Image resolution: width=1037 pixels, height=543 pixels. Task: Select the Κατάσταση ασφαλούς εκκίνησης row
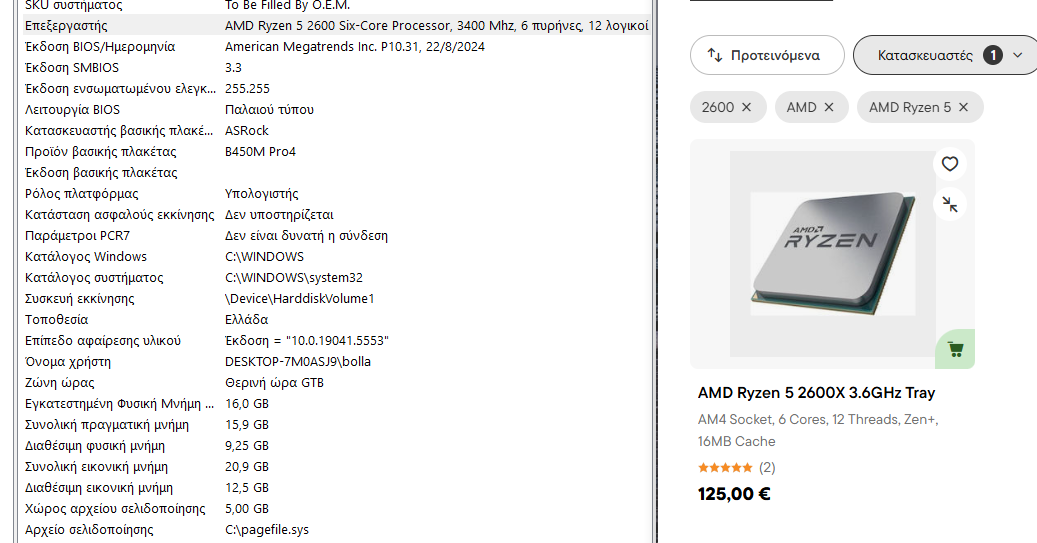point(119,214)
